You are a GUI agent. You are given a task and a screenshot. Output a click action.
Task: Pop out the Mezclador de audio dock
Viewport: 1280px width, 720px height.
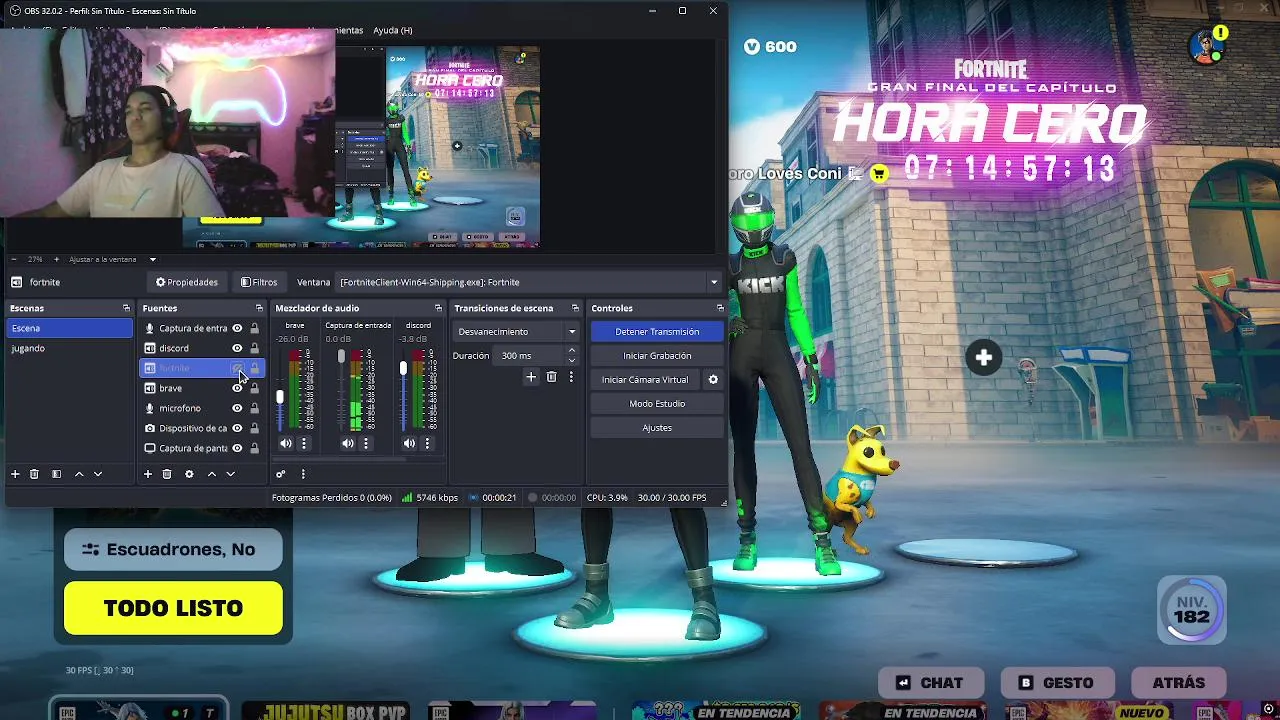[x=438, y=308]
